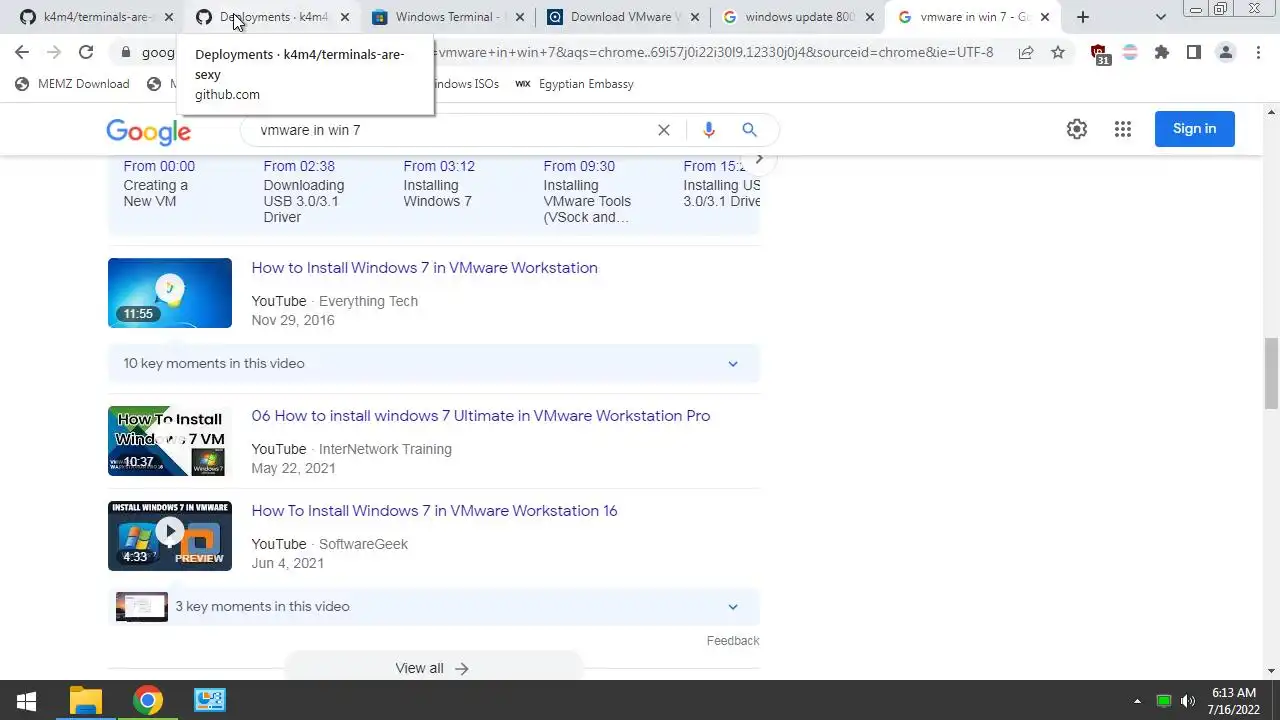Click the green tray status icon
This screenshot has height=720, width=1280.
pos(1164,701)
